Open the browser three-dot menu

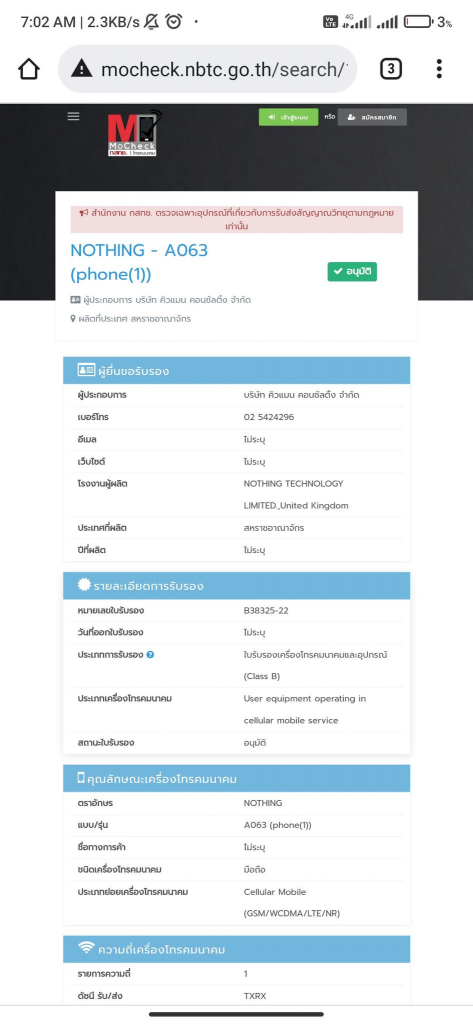pyautogui.click(x=439, y=69)
